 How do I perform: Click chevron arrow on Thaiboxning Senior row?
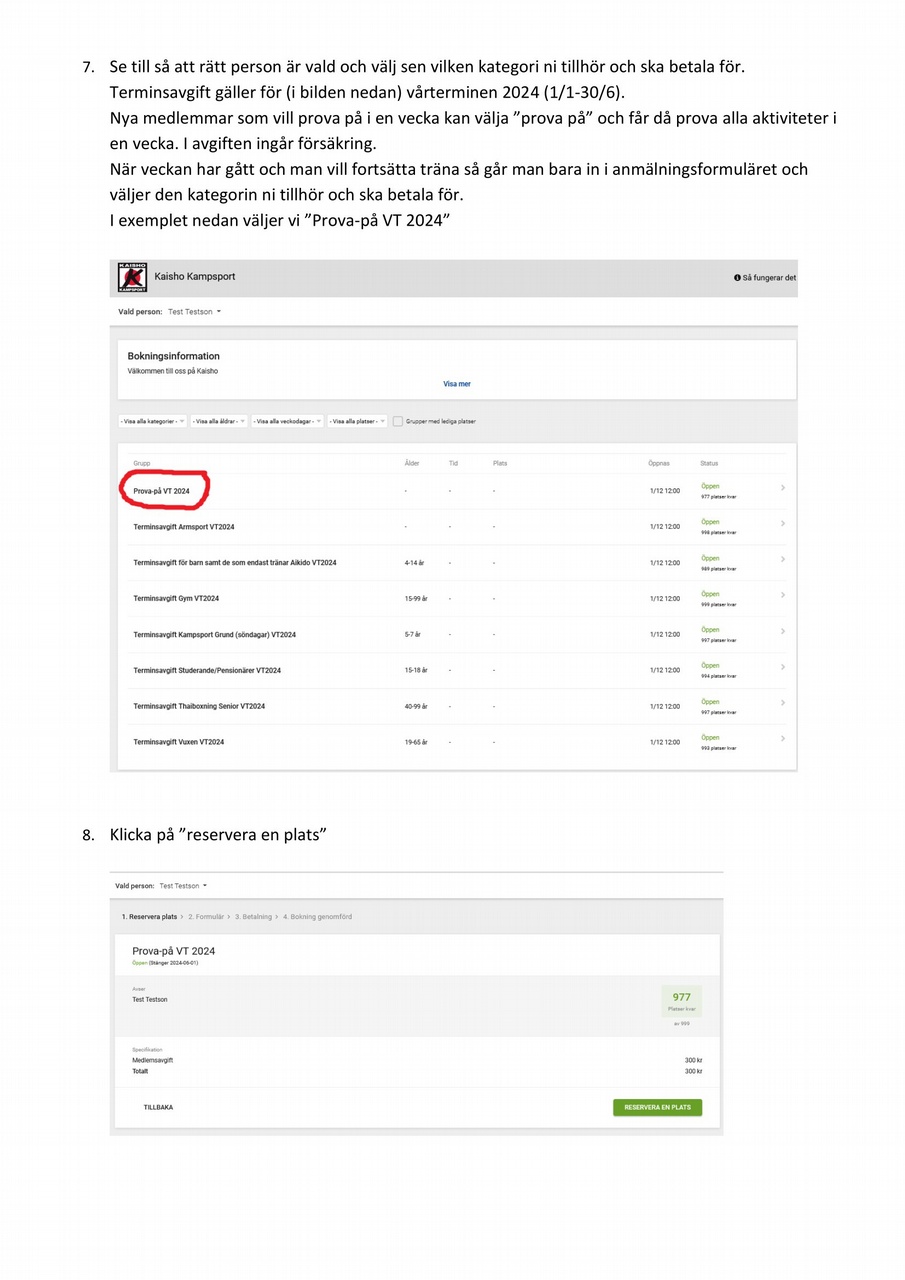point(782,703)
